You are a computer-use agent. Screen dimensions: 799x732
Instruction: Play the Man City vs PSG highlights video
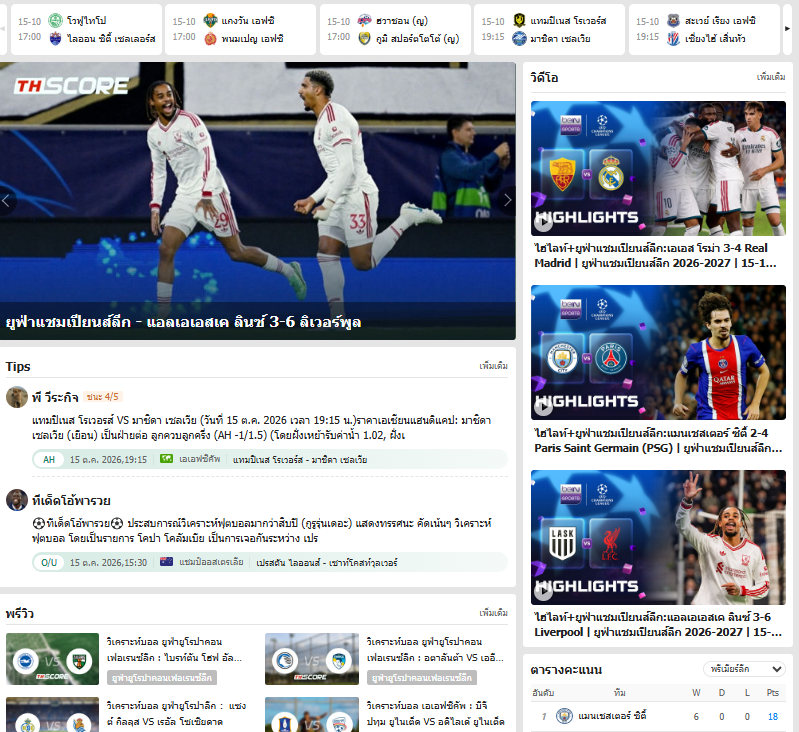[x=543, y=405]
